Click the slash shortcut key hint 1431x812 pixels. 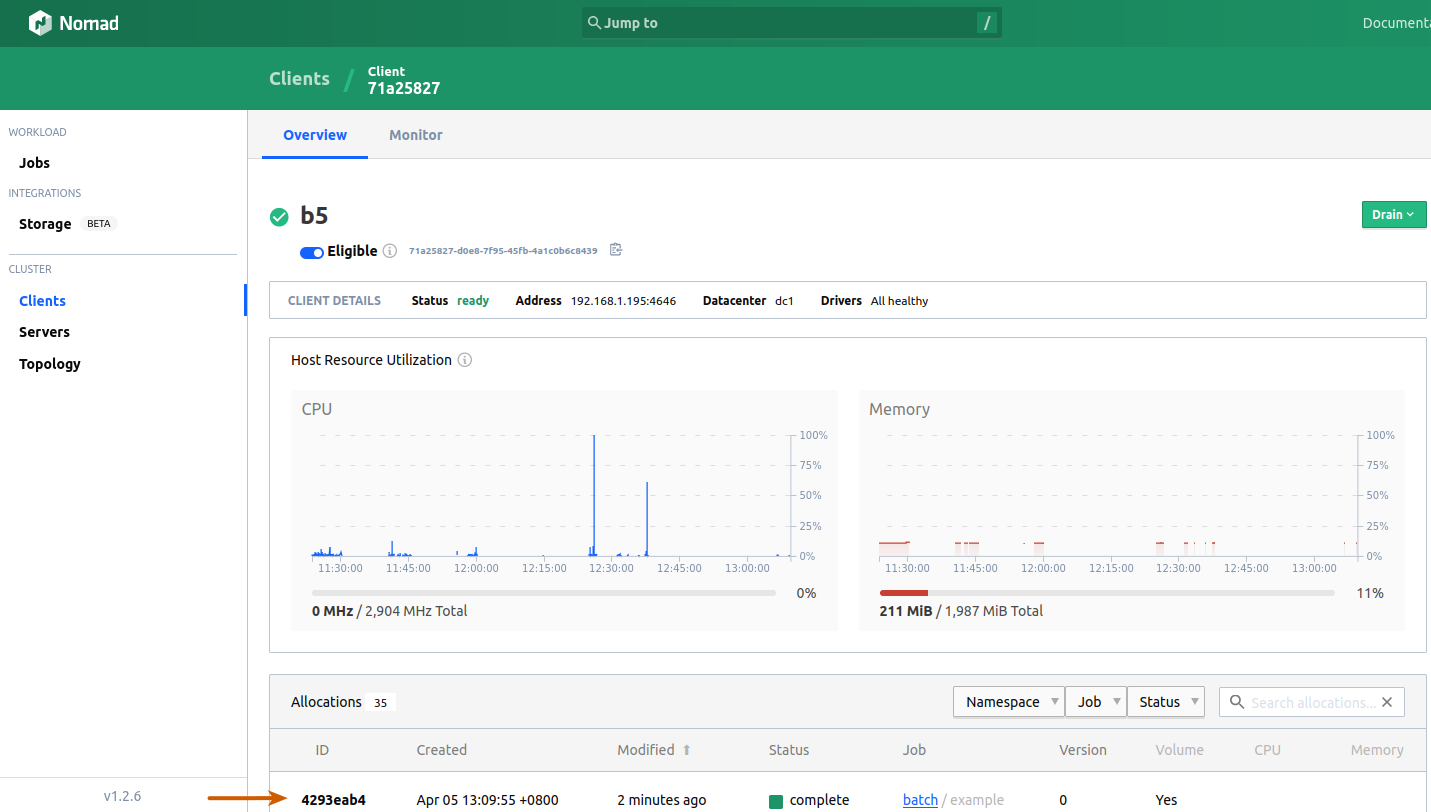click(987, 23)
